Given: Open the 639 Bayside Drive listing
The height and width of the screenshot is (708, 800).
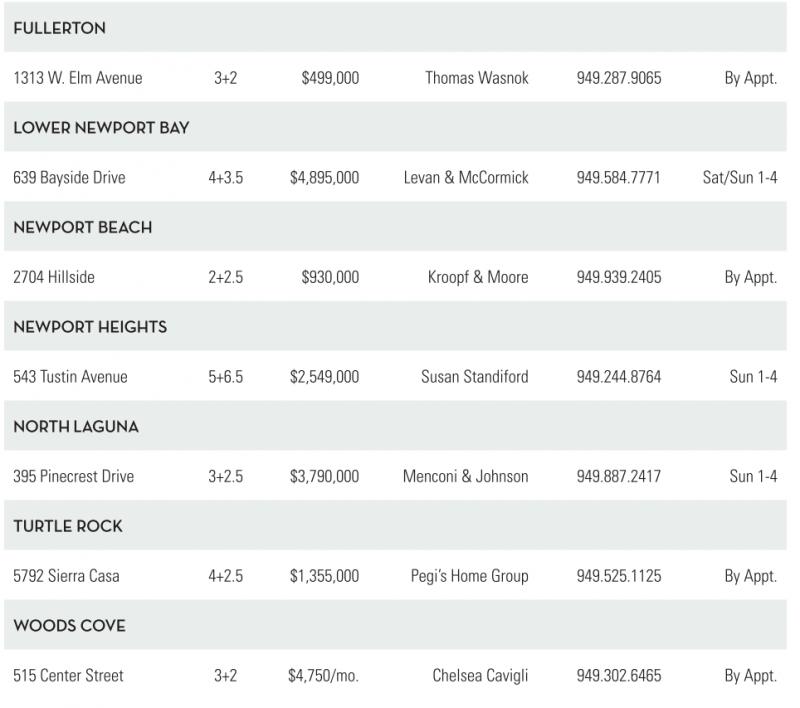Looking at the screenshot, I should click(x=69, y=178).
